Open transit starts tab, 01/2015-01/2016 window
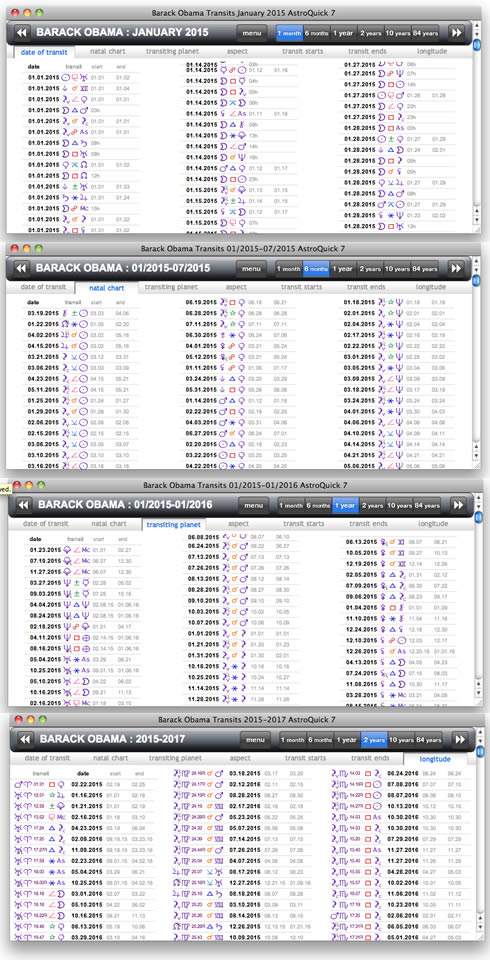This screenshot has height=960, width=490. point(303,524)
